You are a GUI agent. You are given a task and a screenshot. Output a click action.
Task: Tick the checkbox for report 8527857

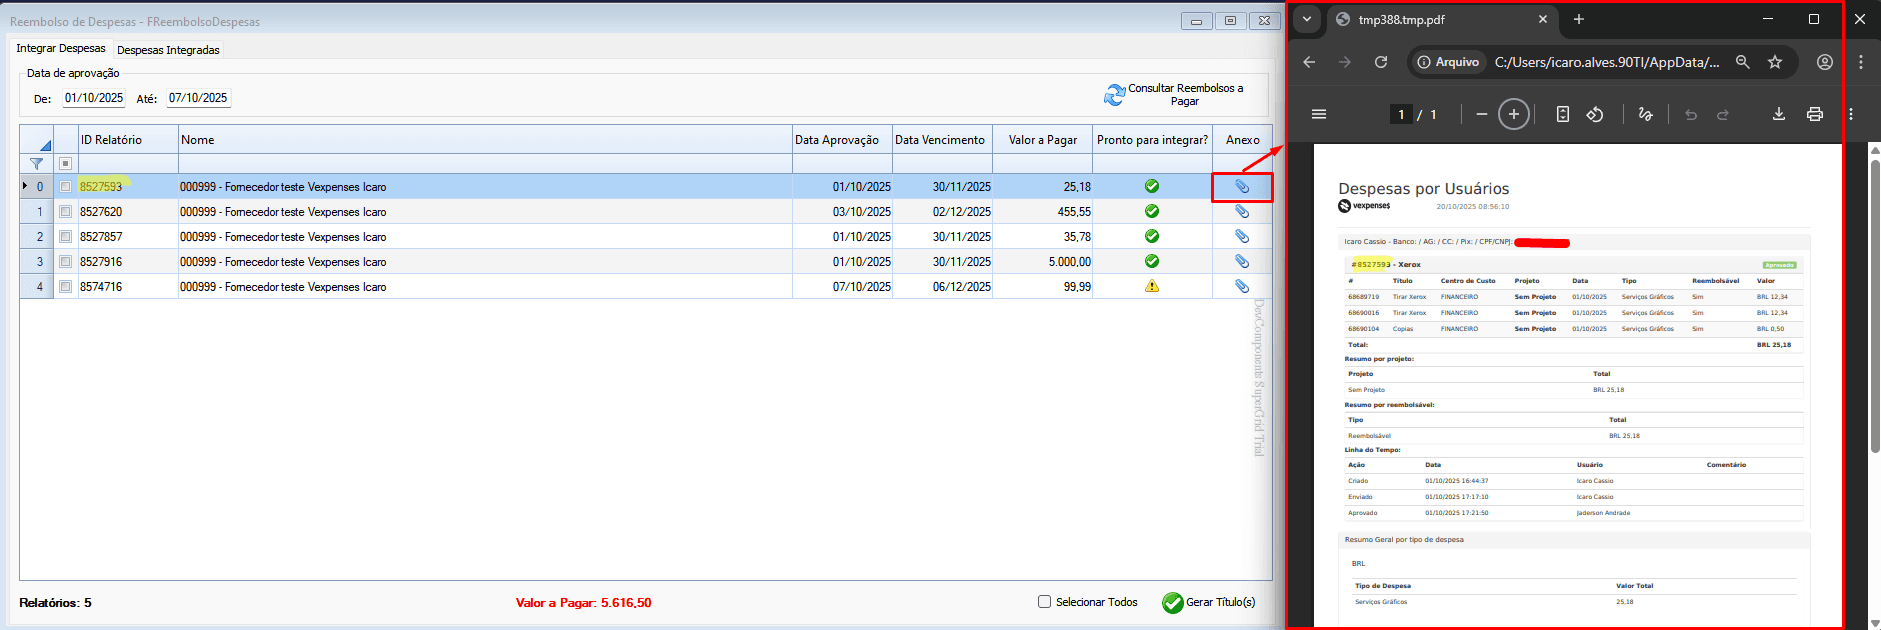pyautogui.click(x=65, y=236)
